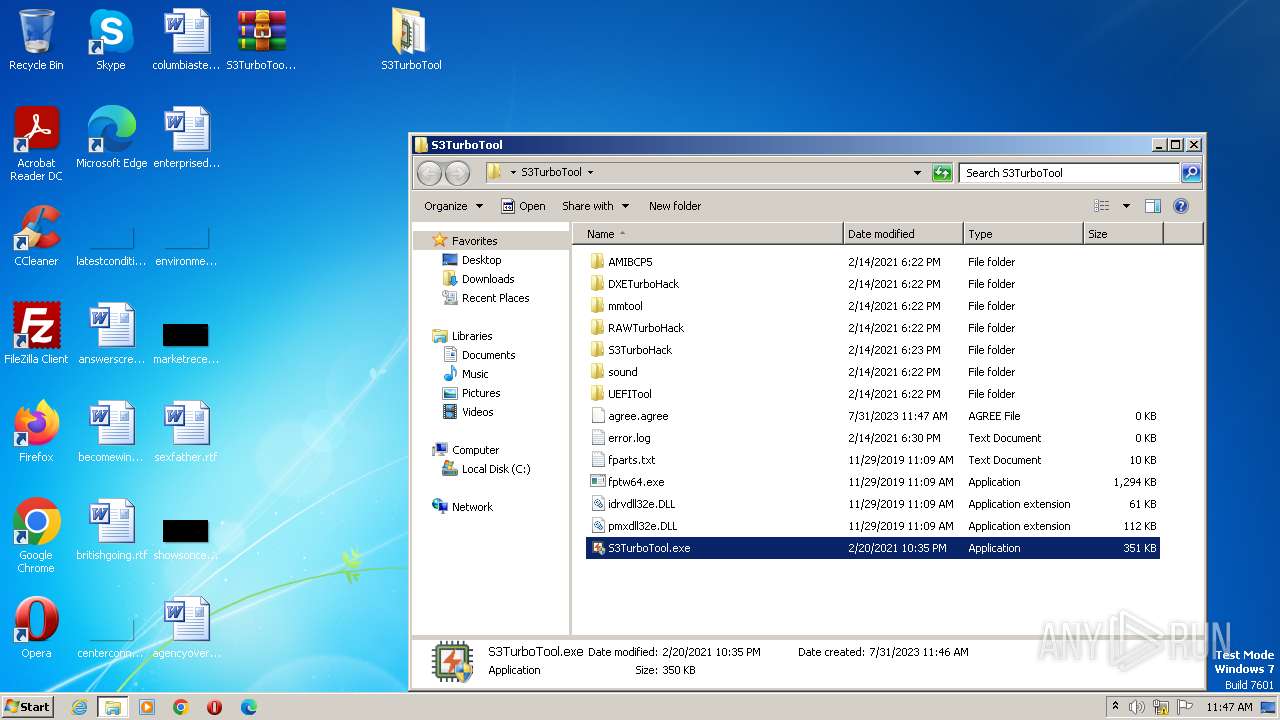1280x720 pixels.
Task: Refresh the S3TurboTool folder view
Action: 942,173
